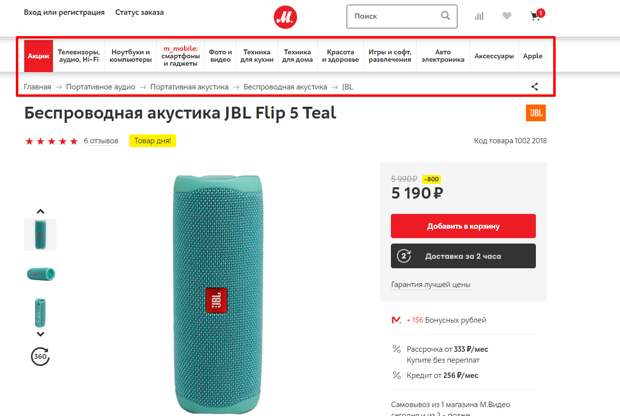
Task: Click the search magnifier icon
Action: 445,16
